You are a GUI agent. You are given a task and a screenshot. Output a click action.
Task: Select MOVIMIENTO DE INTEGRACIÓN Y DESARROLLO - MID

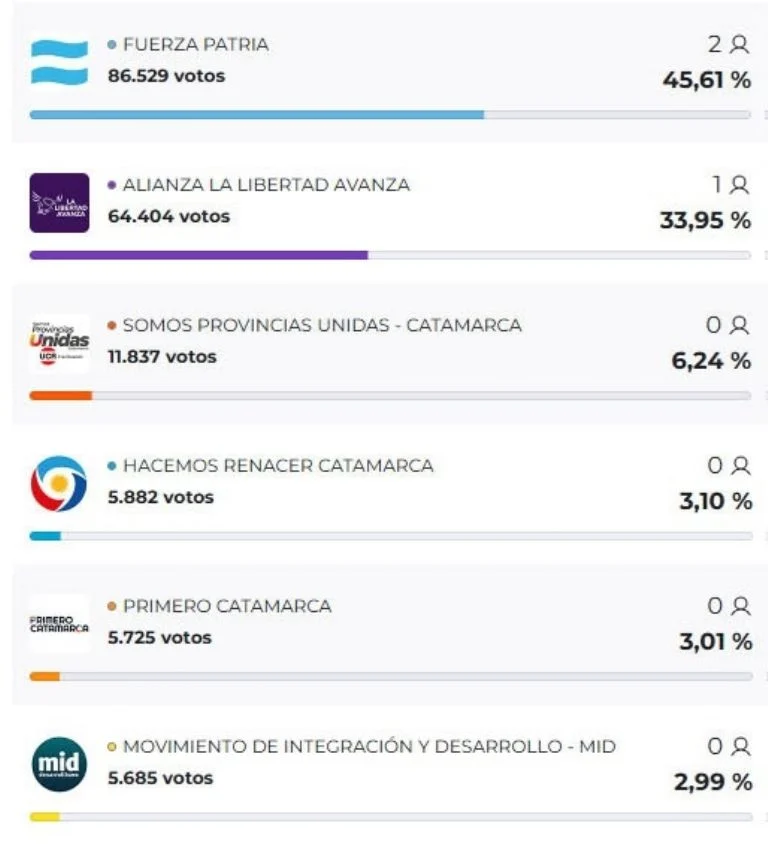click(369, 746)
